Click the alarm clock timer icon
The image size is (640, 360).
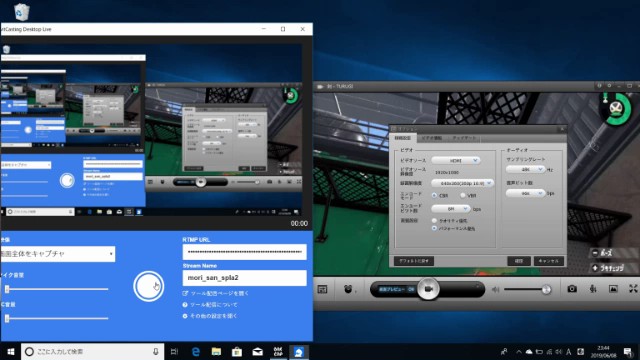tap(348, 289)
